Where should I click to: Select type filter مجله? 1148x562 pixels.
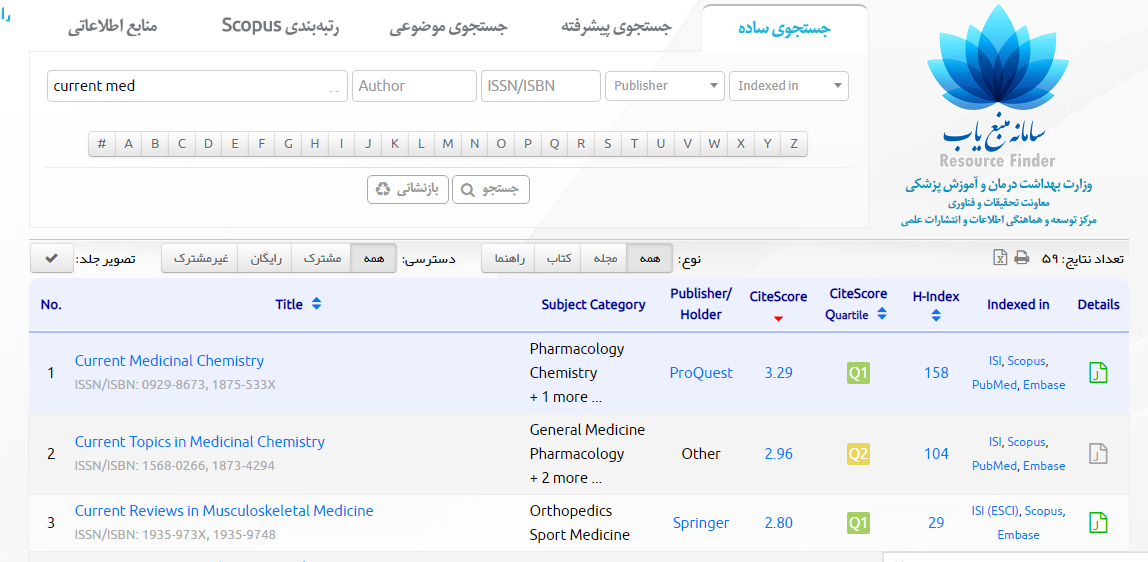(x=604, y=258)
